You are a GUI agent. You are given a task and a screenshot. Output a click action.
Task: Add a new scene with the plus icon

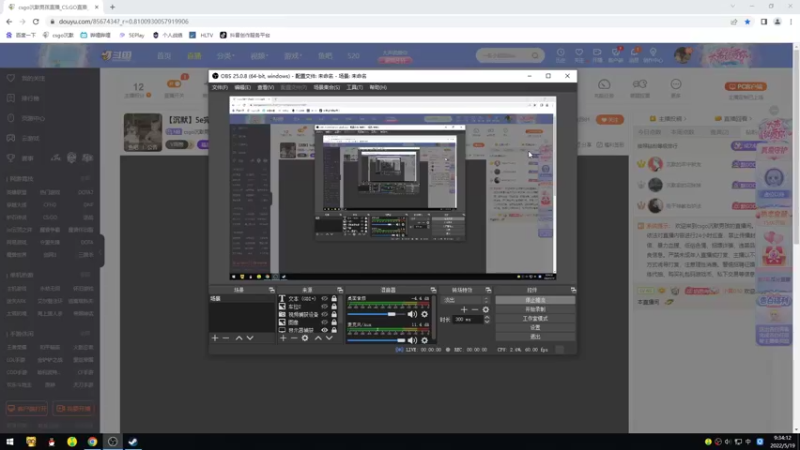(x=215, y=338)
